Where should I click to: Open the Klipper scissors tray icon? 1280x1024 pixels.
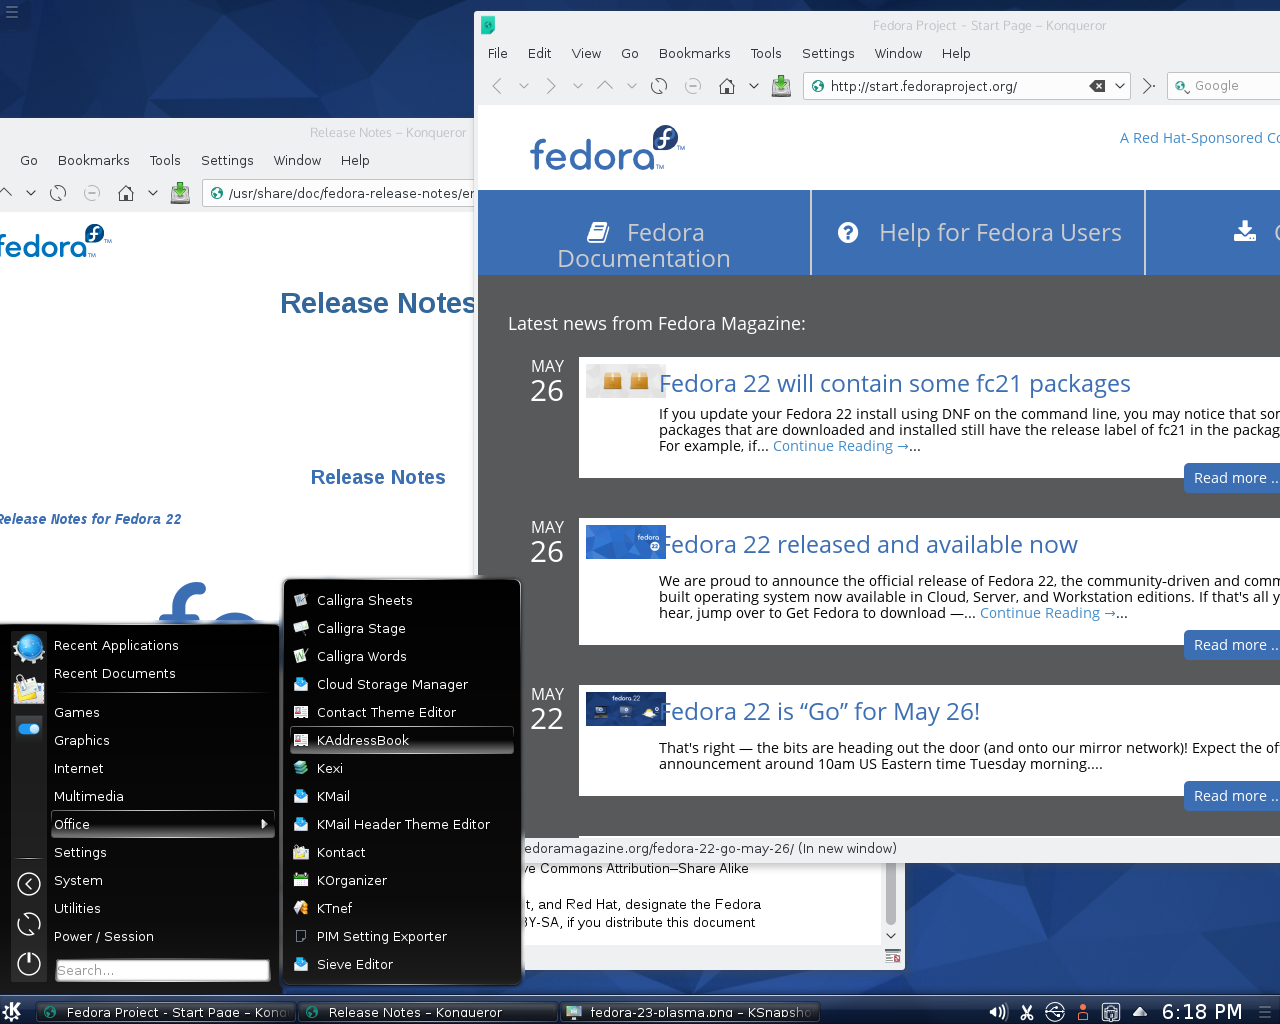pyautogui.click(x=1027, y=1012)
